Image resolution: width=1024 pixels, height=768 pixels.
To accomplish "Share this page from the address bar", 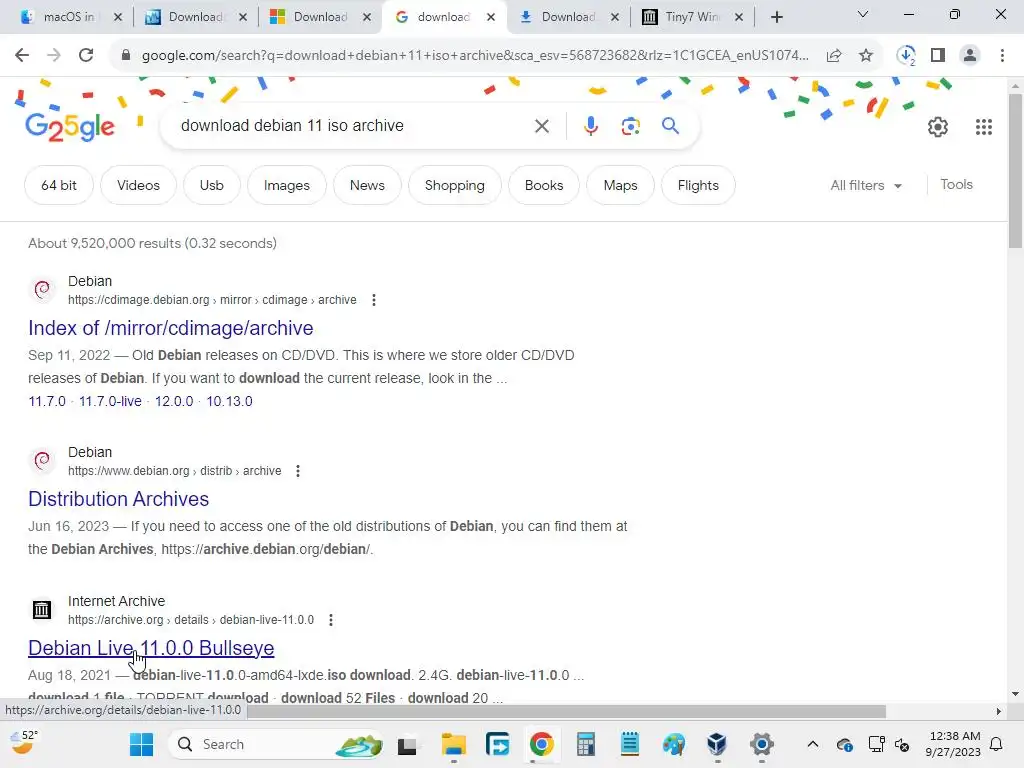I will (834, 56).
